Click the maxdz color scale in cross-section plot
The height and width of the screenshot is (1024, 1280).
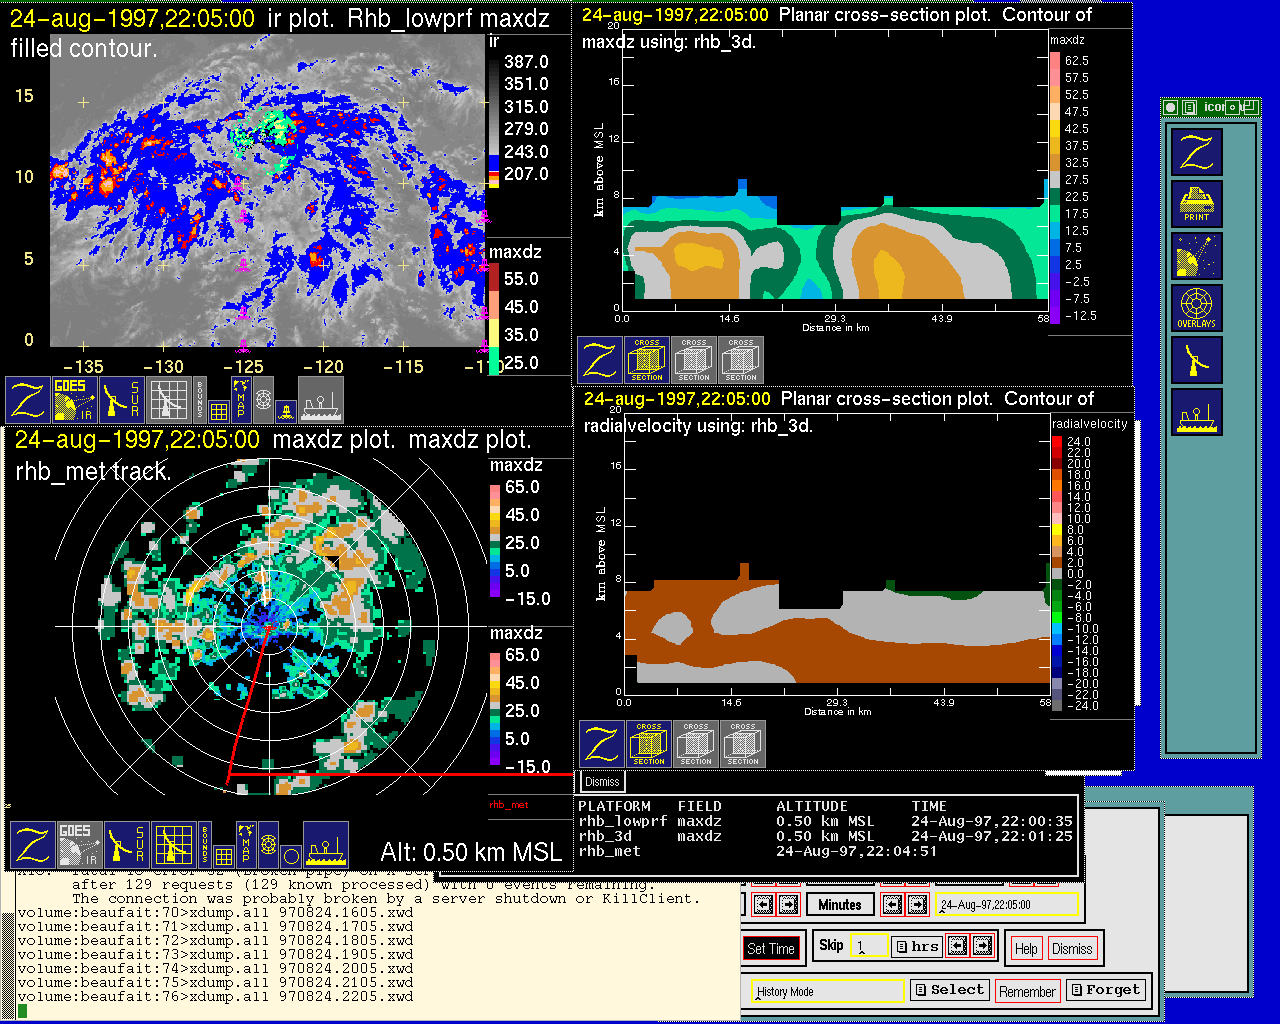1056,188
